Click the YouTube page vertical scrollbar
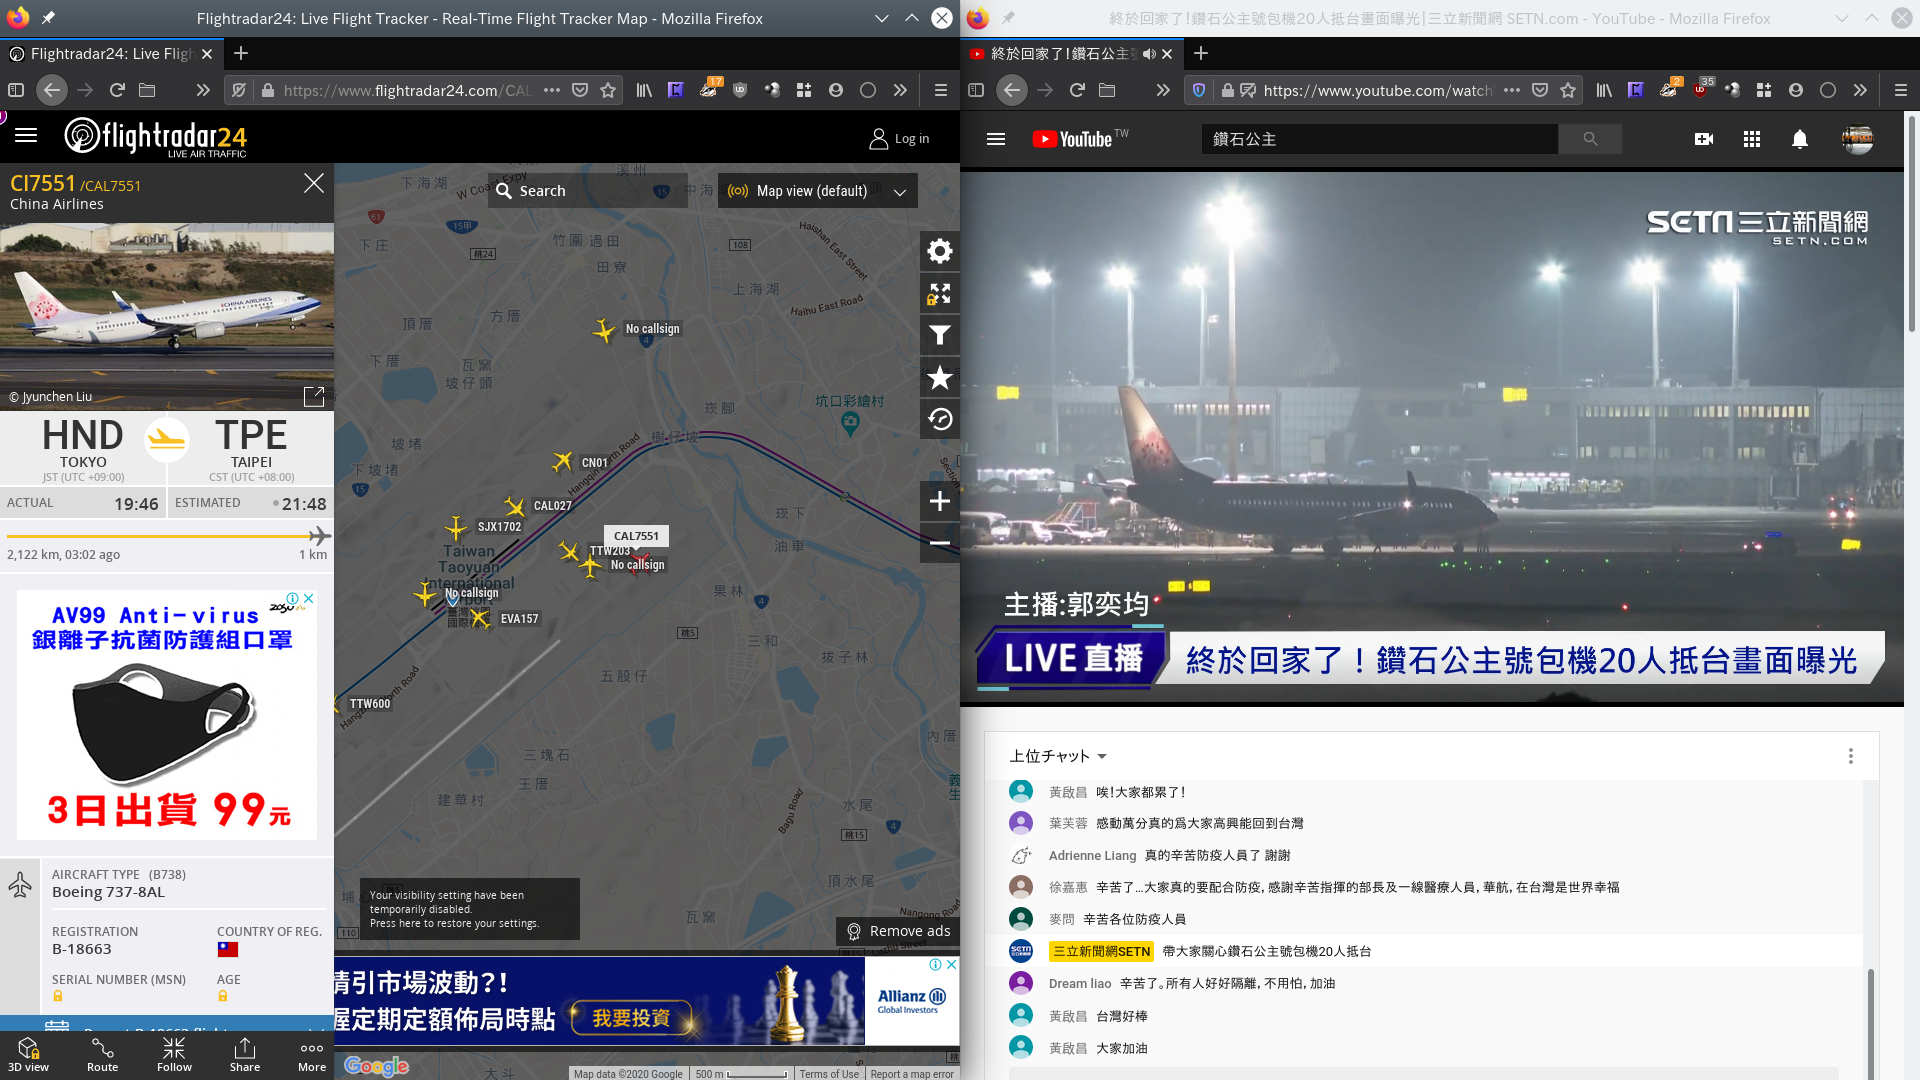Viewport: 1920px width, 1080px height. [1912, 223]
